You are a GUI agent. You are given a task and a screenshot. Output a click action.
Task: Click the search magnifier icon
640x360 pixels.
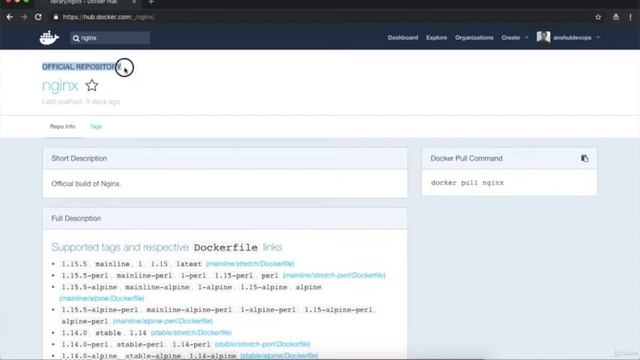click(x=76, y=38)
